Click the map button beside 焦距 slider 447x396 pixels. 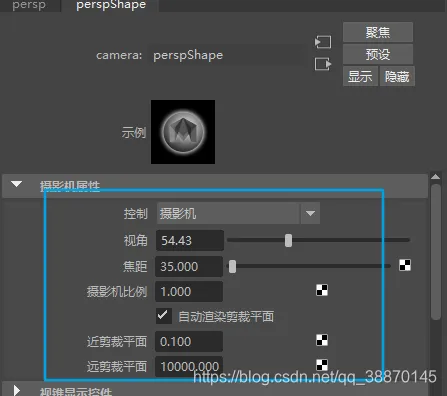[x=405, y=265]
